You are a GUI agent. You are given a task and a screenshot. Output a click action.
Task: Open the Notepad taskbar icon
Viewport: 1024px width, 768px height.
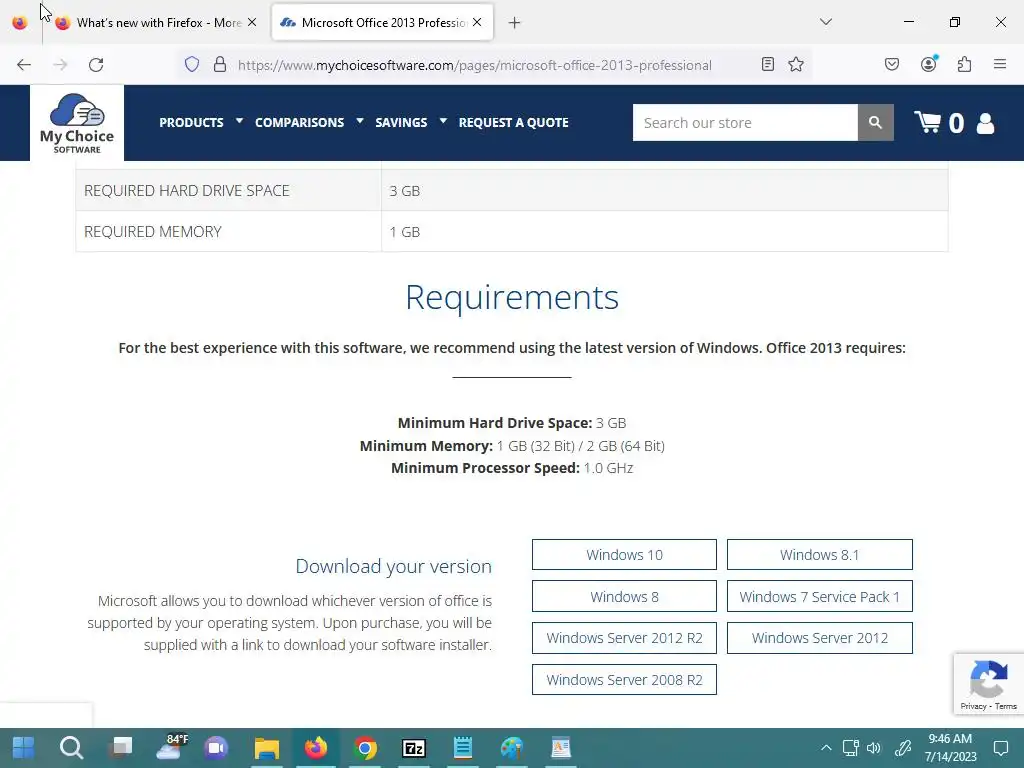(463, 748)
